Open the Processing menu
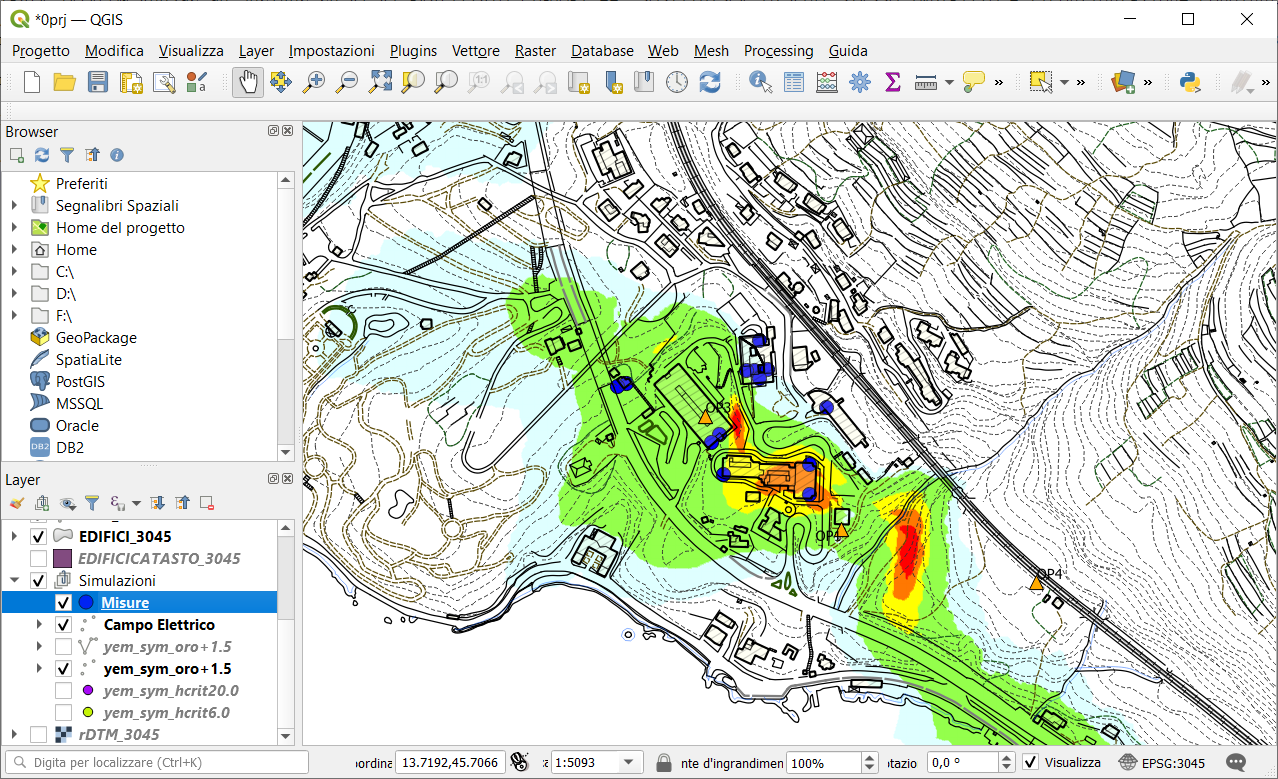The width and height of the screenshot is (1278, 779). 778,51
